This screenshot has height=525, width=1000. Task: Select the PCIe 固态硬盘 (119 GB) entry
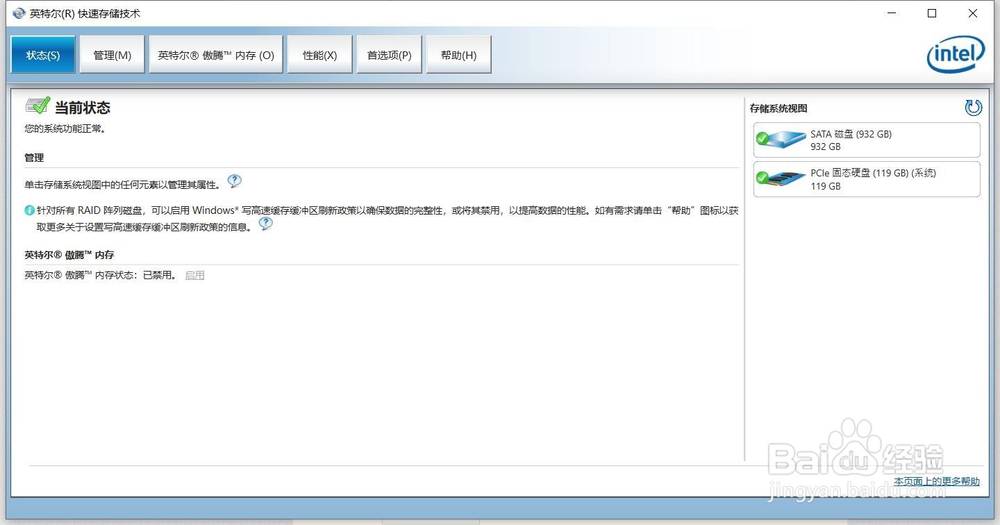click(x=867, y=179)
